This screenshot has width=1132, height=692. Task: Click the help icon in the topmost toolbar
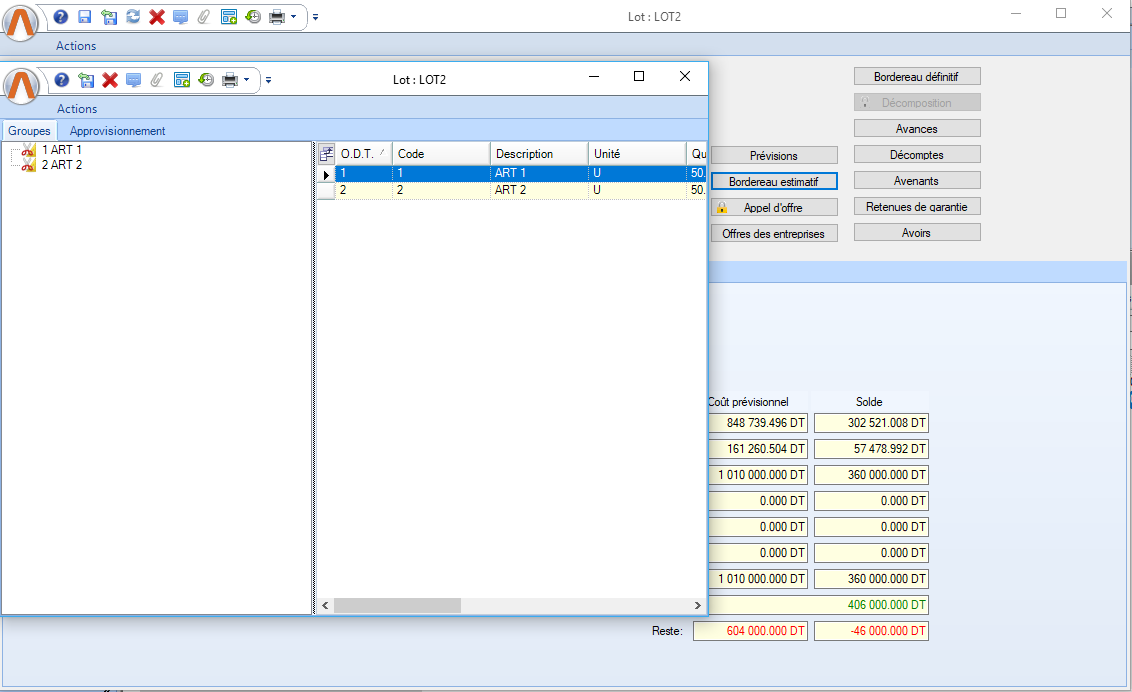coord(61,17)
